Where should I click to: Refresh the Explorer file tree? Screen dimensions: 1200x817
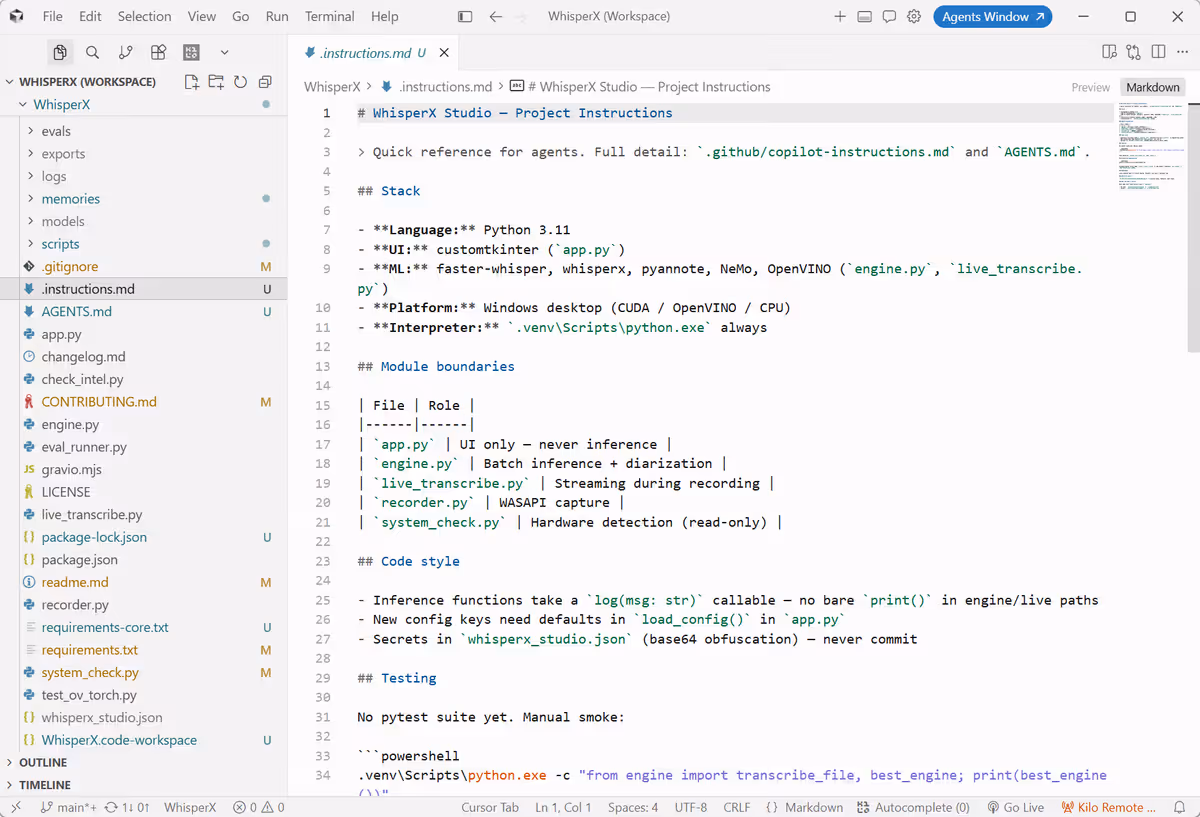coord(240,82)
